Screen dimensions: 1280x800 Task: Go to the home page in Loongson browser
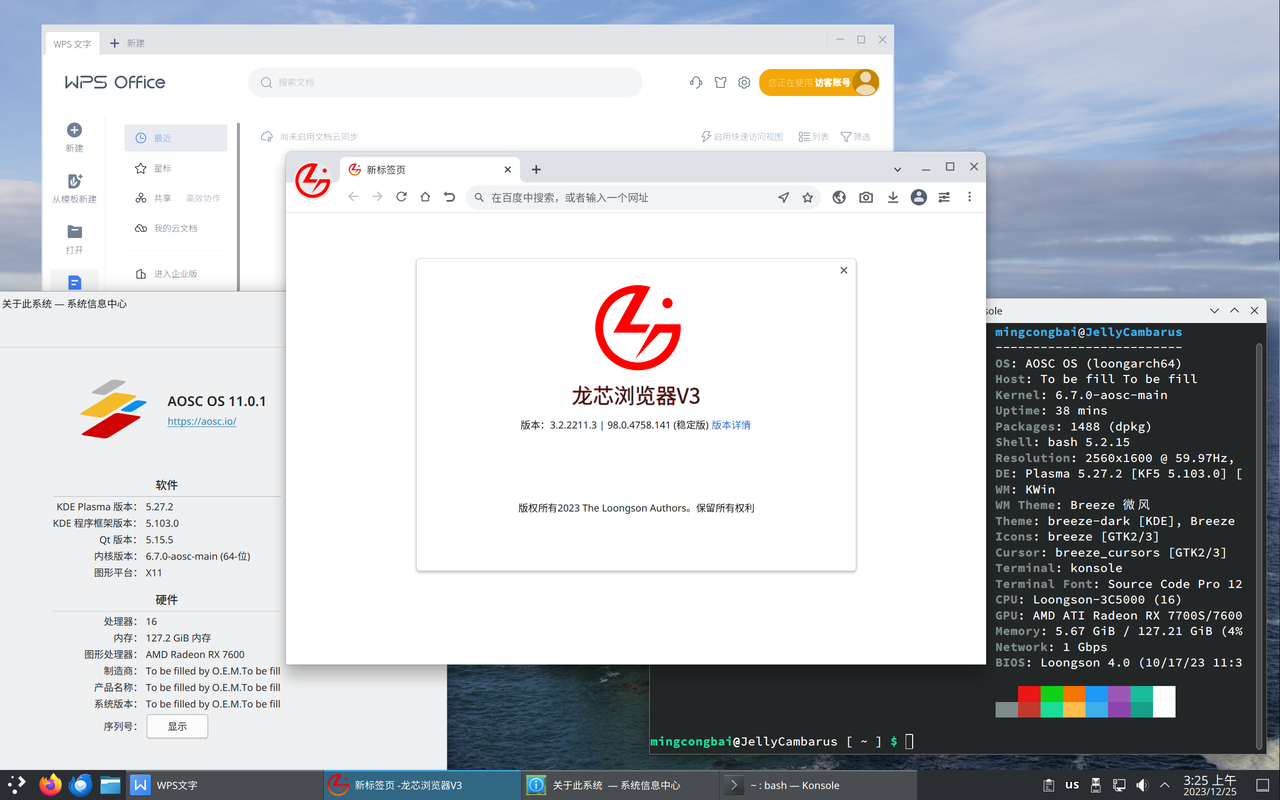(x=425, y=197)
